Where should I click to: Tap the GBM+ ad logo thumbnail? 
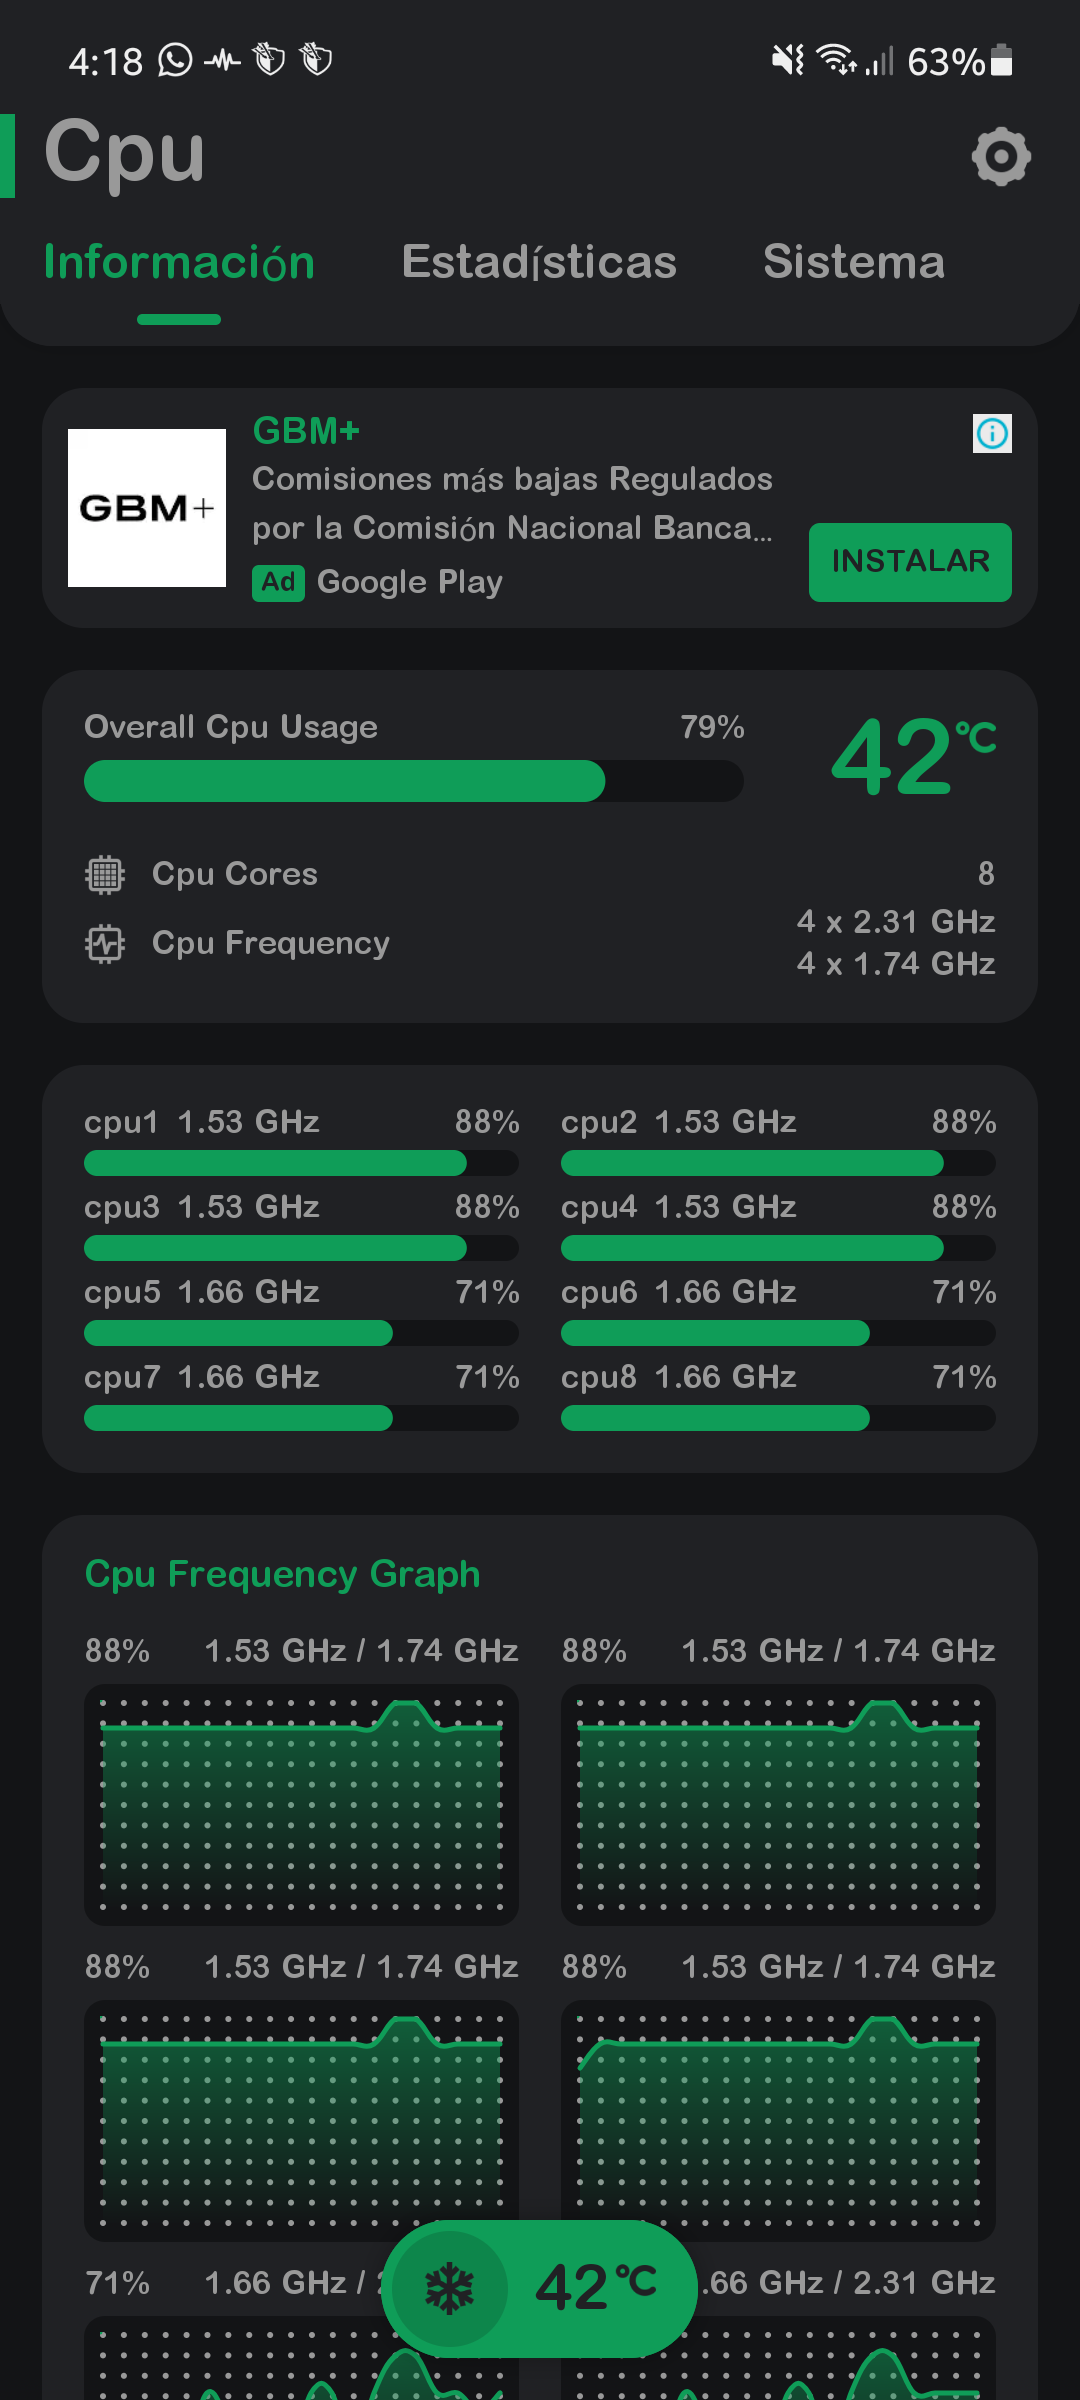(147, 508)
